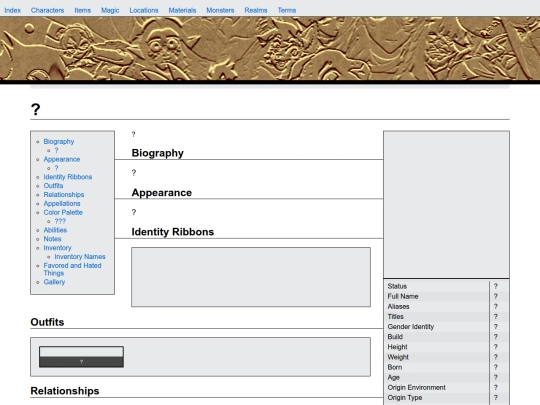Click the Born row label
540x405 pixels.
click(x=395, y=367)
